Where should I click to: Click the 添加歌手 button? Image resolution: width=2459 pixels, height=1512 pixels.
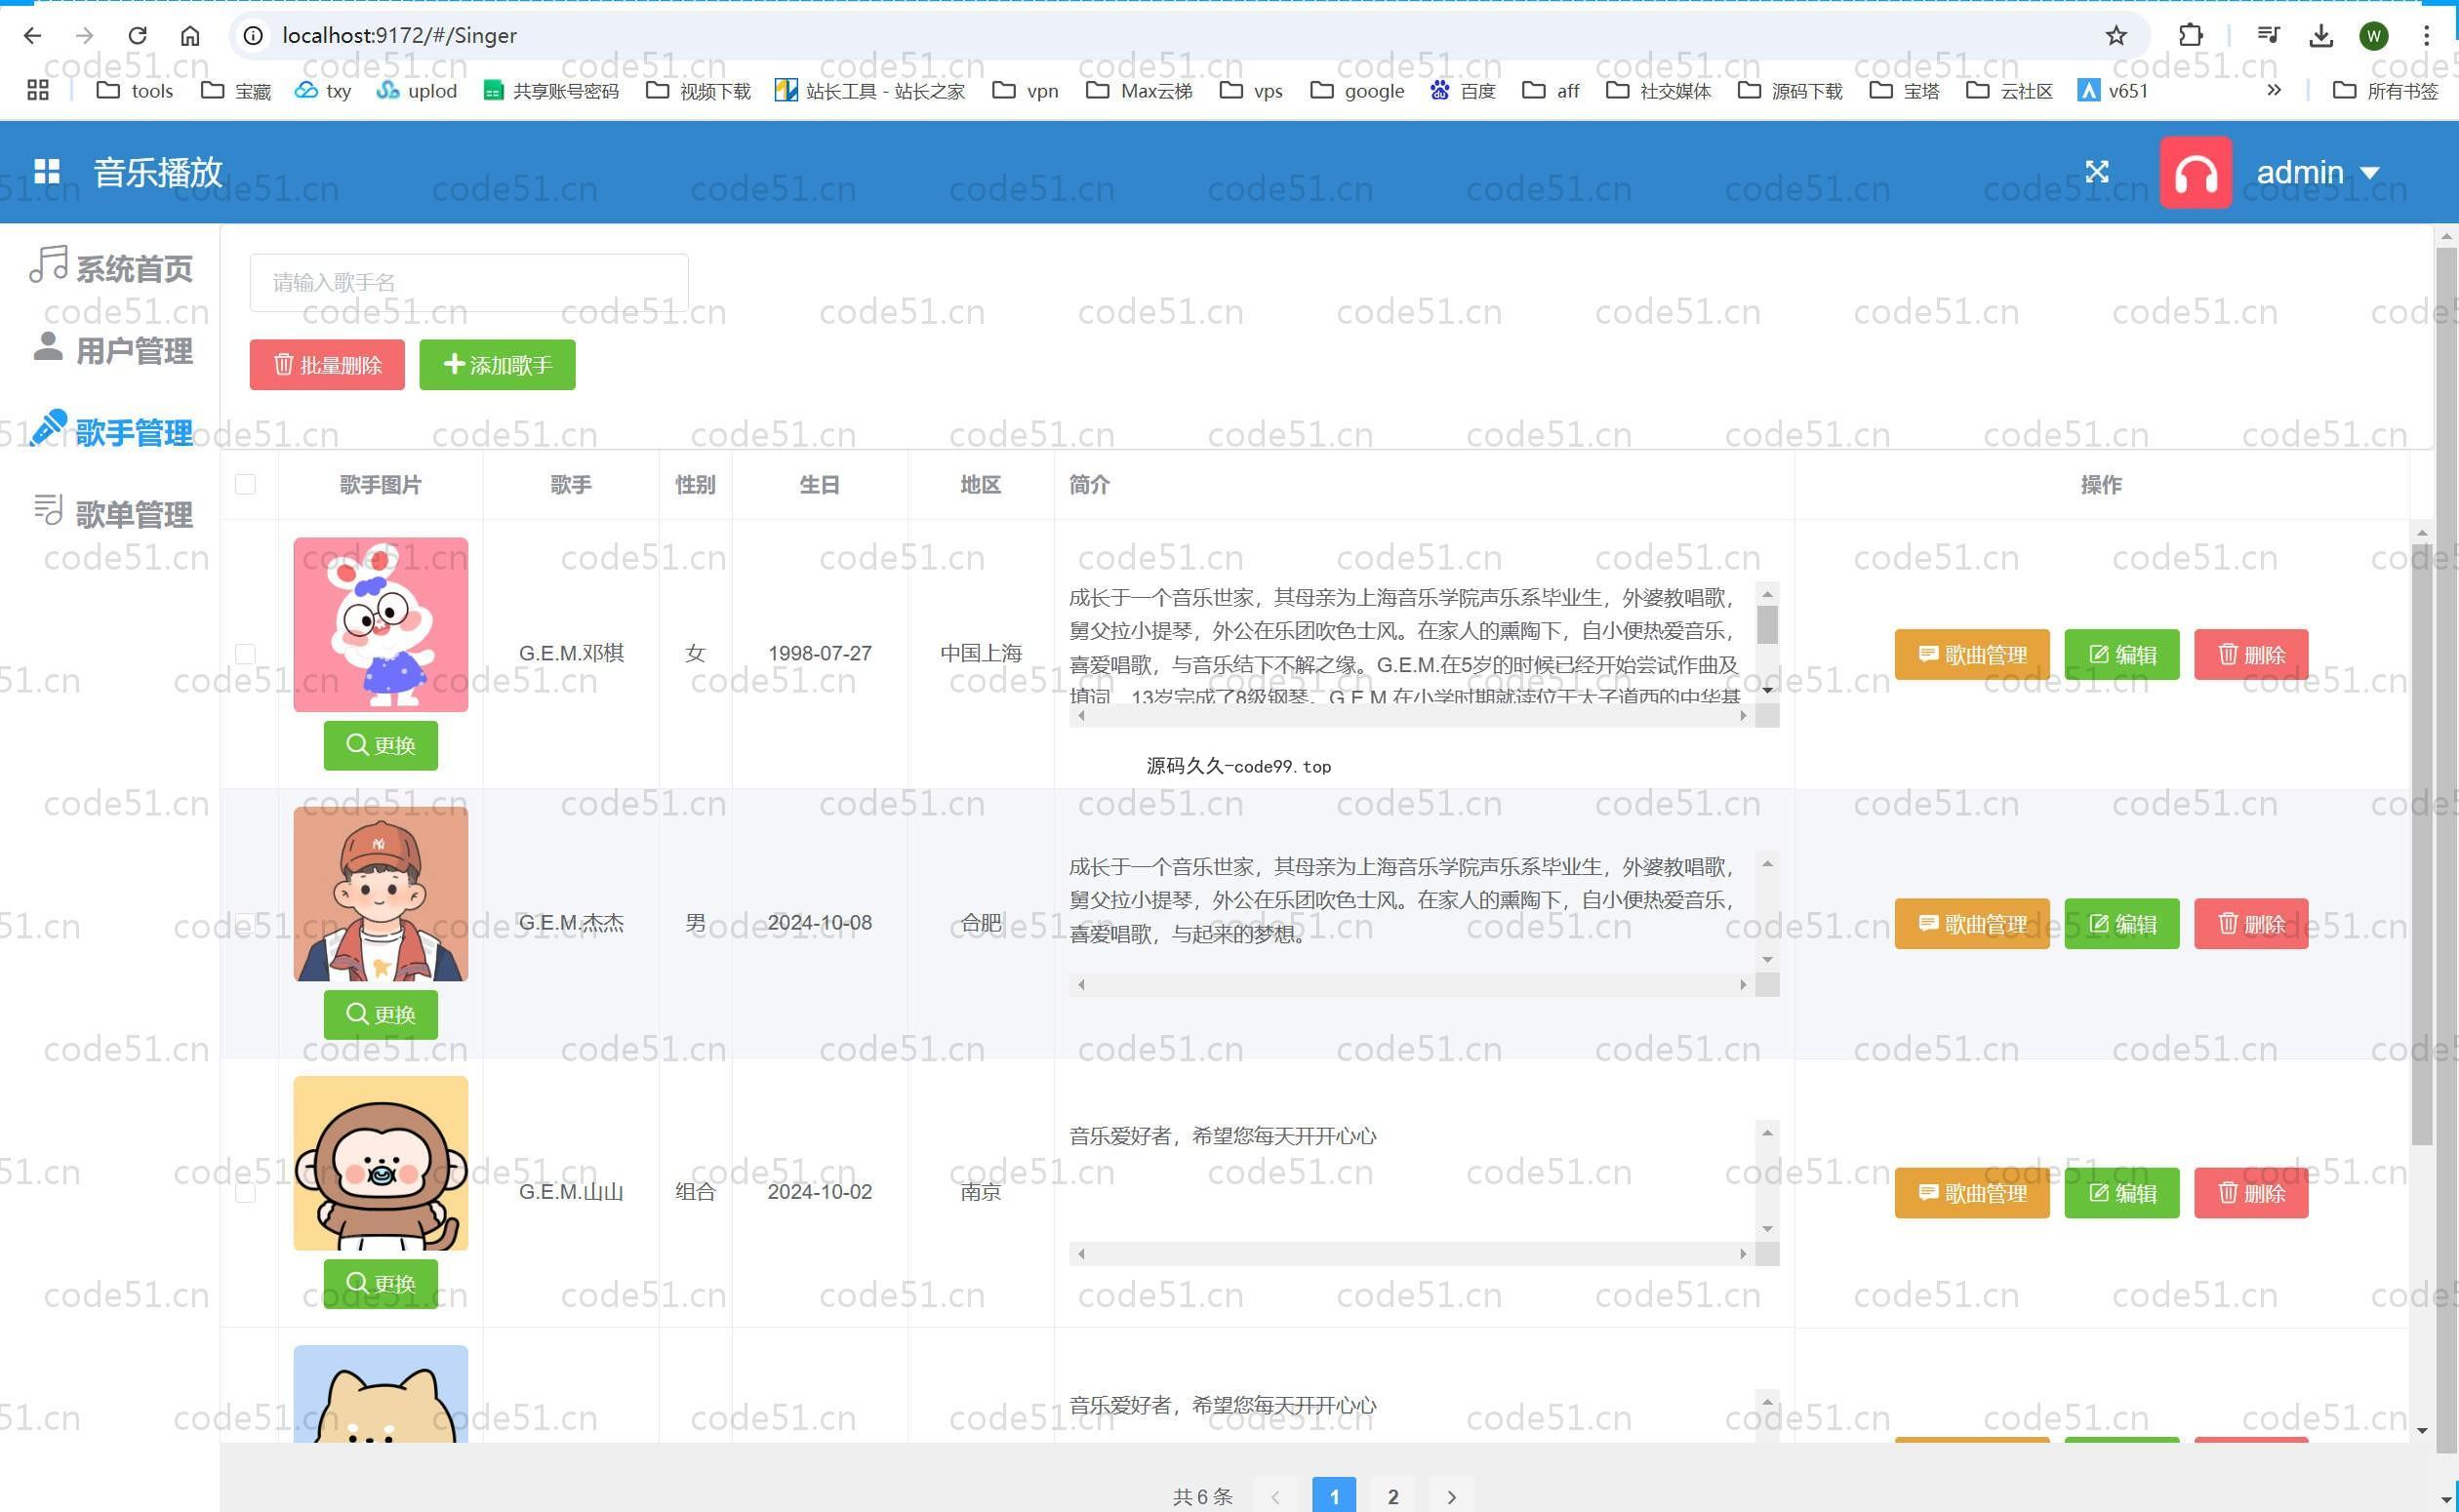click(x=497, y=365)
